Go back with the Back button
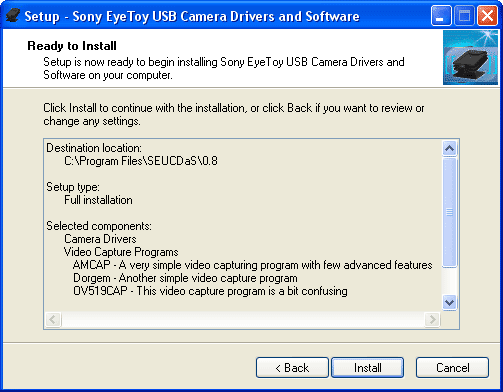 tap(292, 368)
